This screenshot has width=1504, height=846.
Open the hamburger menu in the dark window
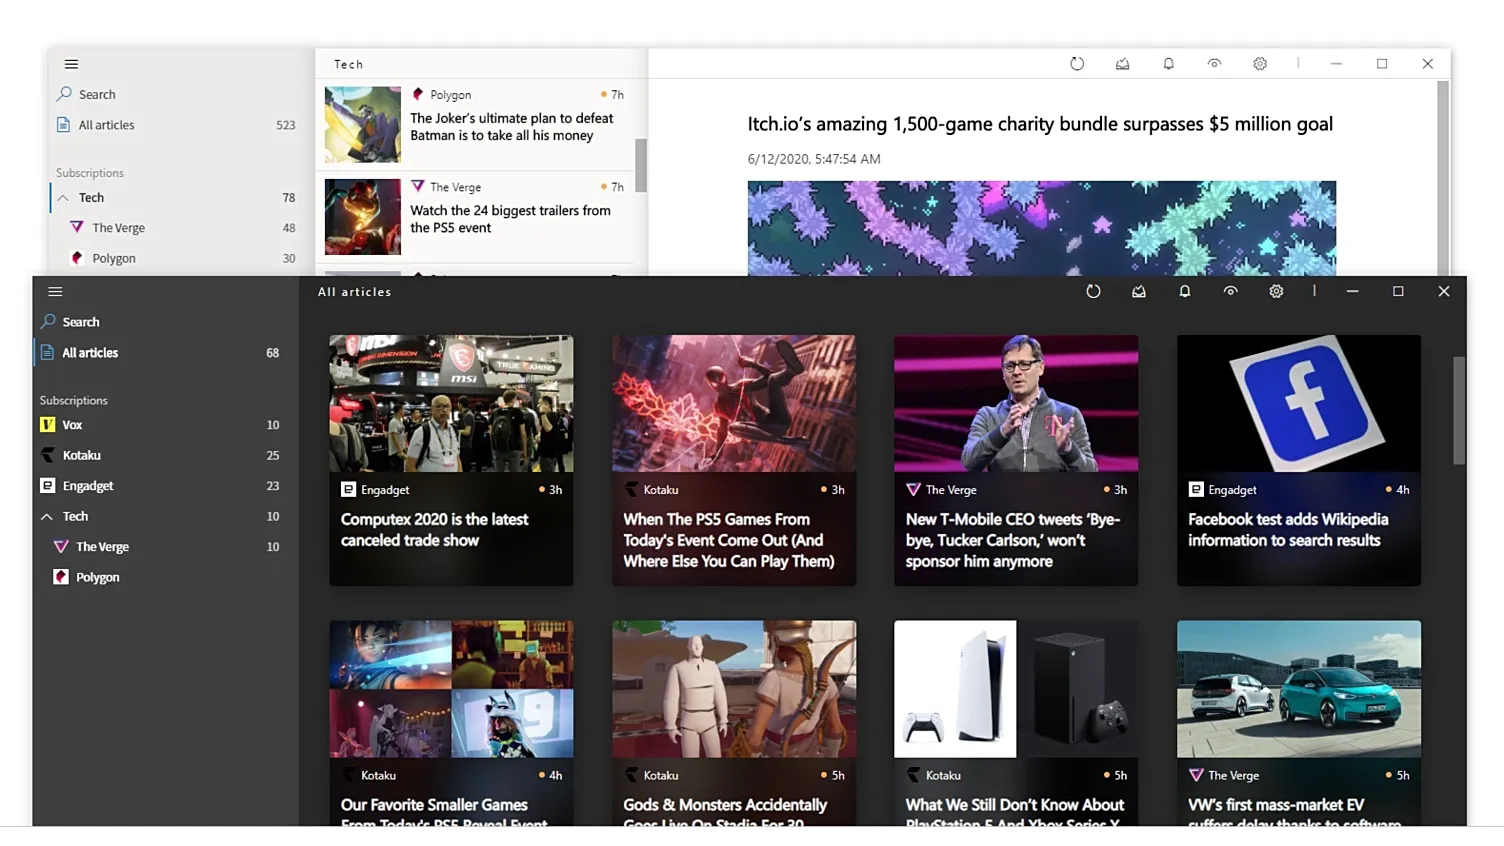tap(55, 291)
